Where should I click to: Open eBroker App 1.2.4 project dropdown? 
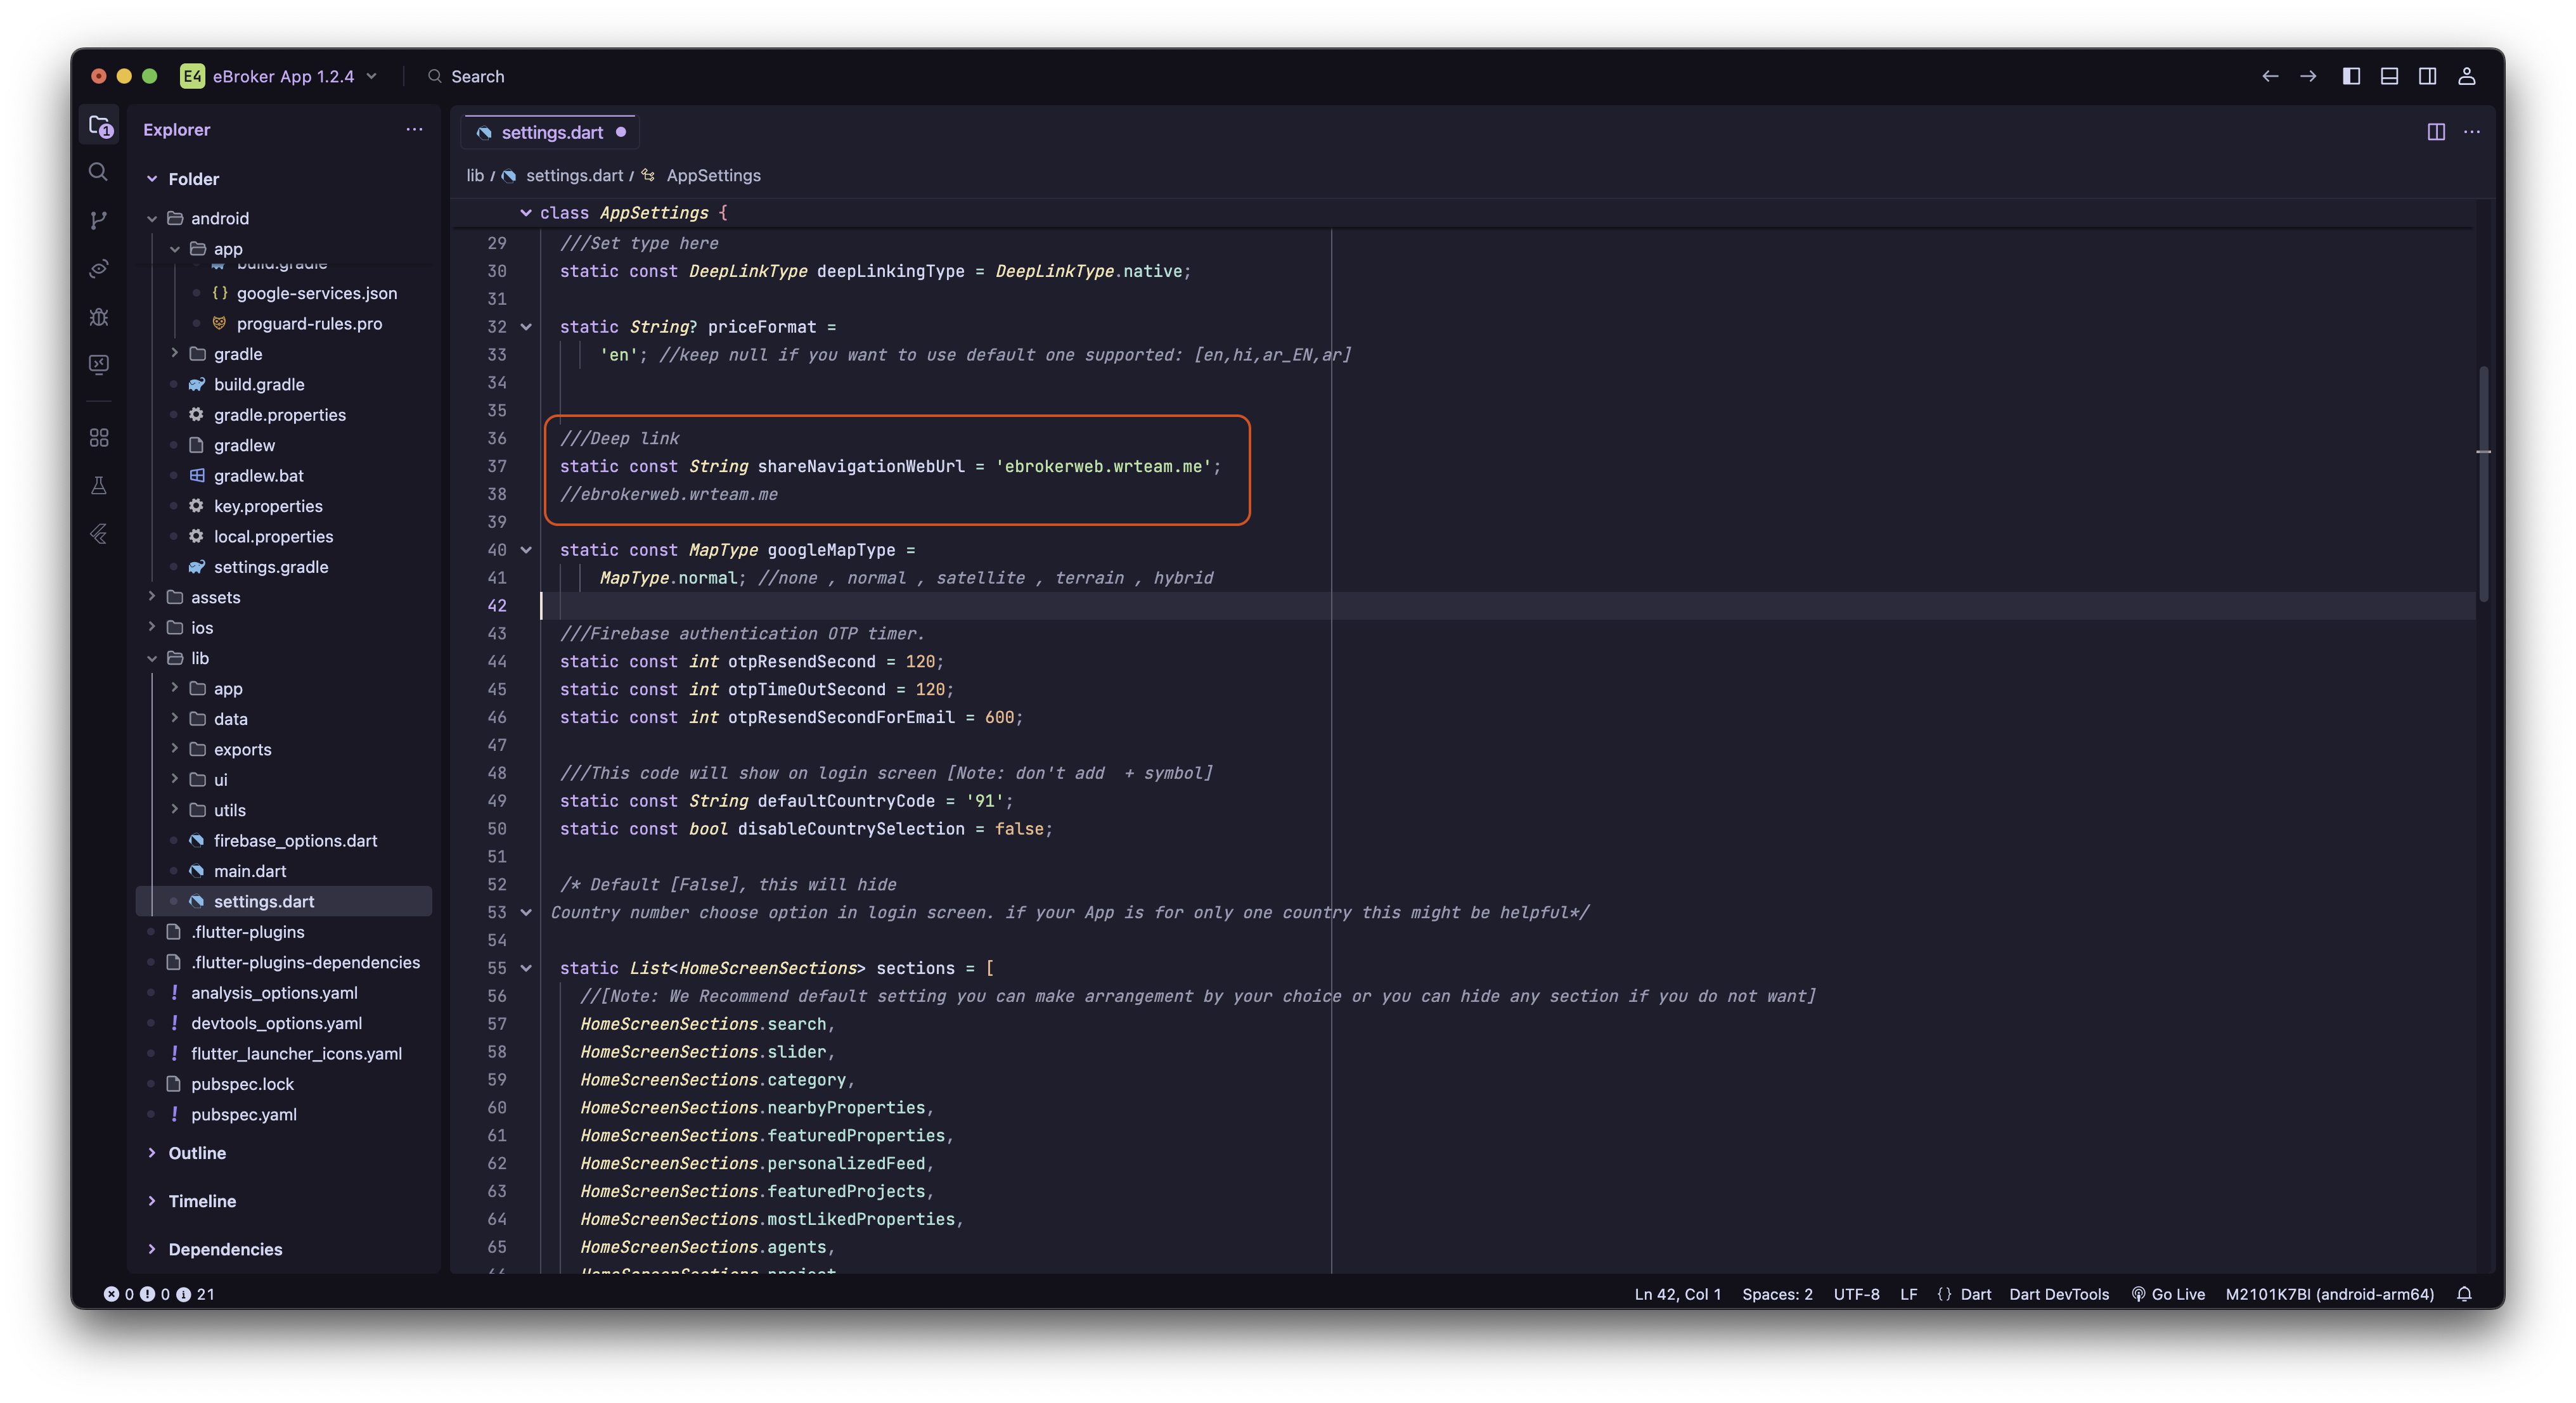[279, 76]
